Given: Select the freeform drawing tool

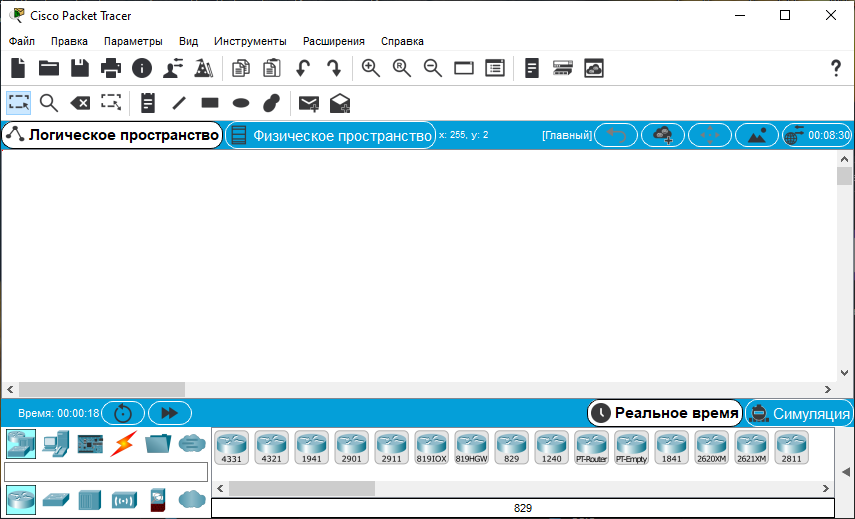Looking at the screenshot, I should pyautogui.click(x=272, y=102).
